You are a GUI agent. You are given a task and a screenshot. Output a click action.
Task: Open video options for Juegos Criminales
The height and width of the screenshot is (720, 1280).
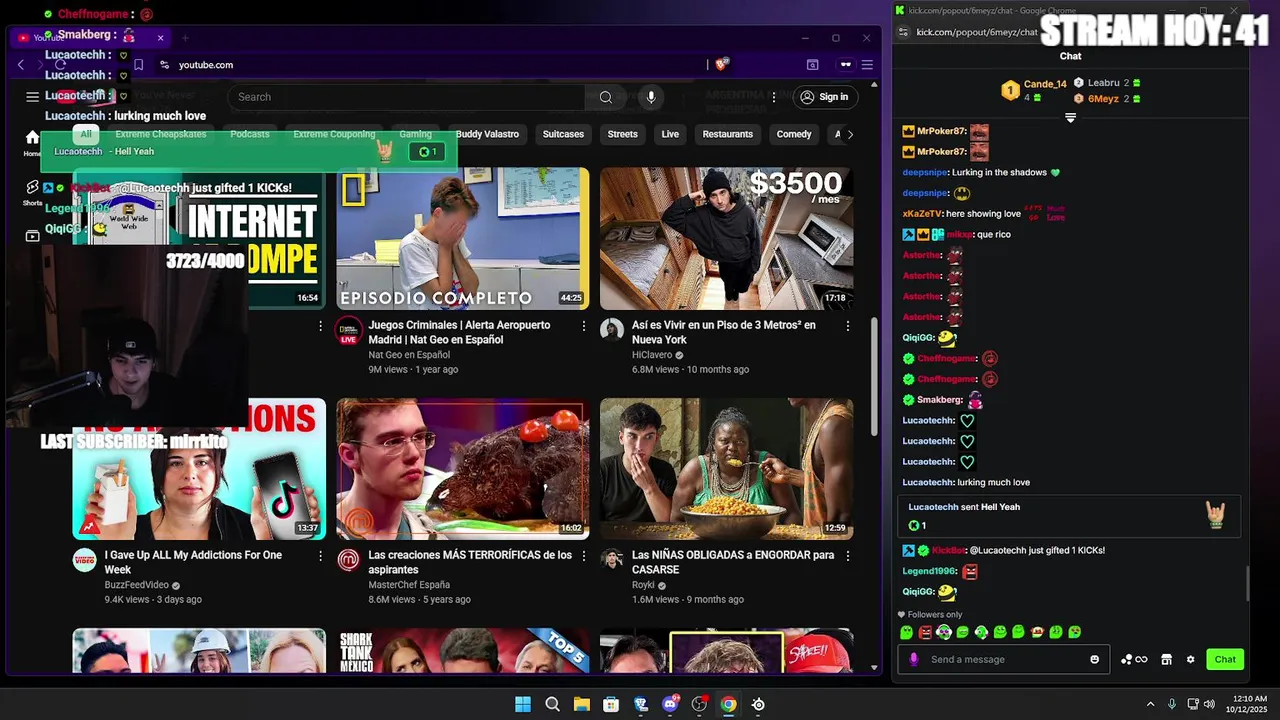(584, 326)
